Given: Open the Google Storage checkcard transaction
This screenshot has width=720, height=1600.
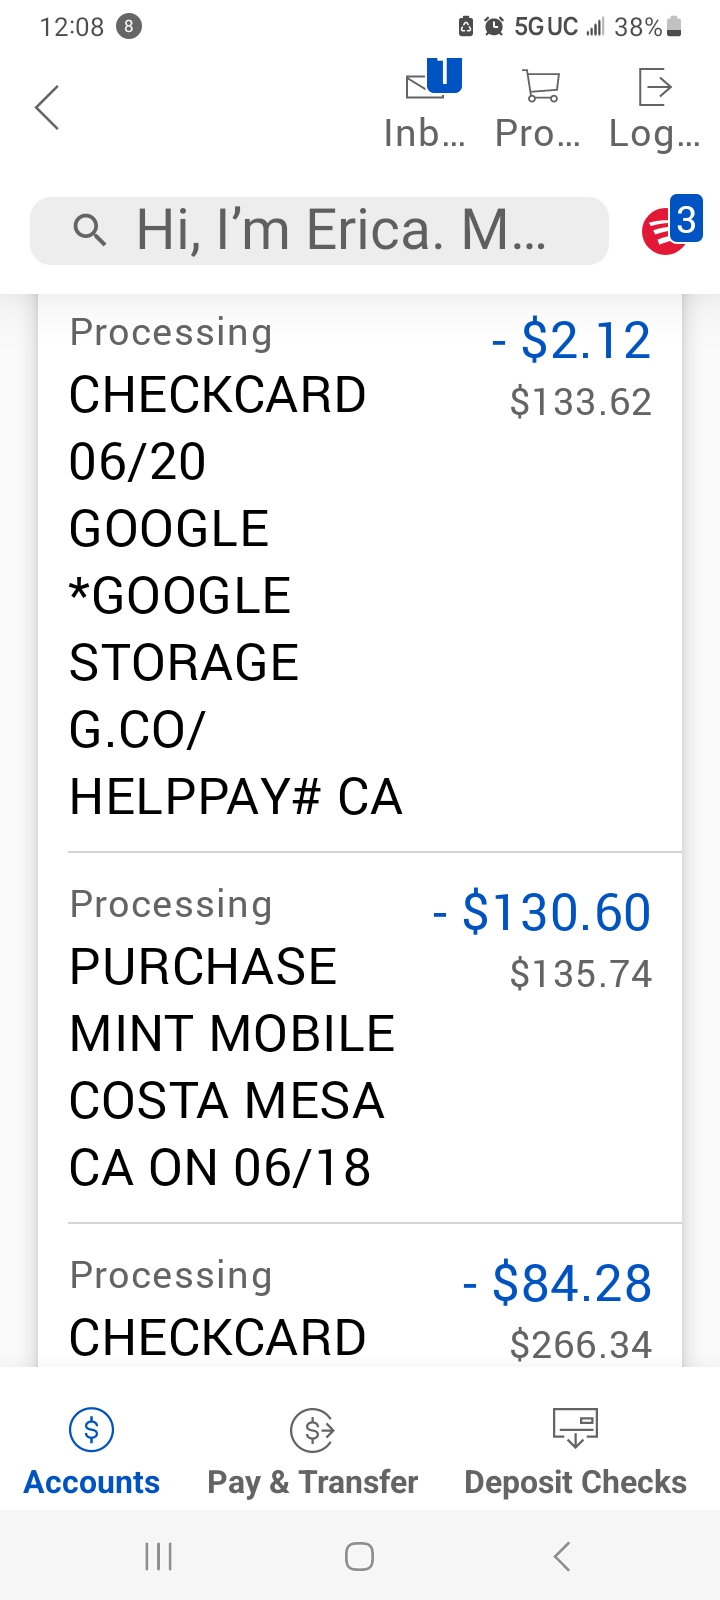Looking at the screenshot, I should coord(235,595).
